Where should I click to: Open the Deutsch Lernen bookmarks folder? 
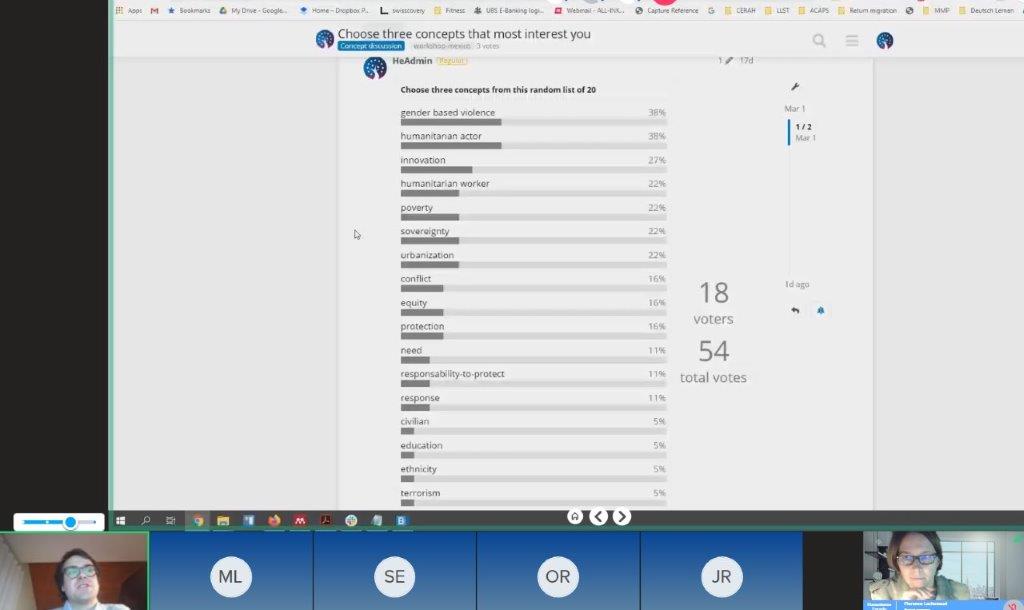pyautogui.click(x=986, y=10)
